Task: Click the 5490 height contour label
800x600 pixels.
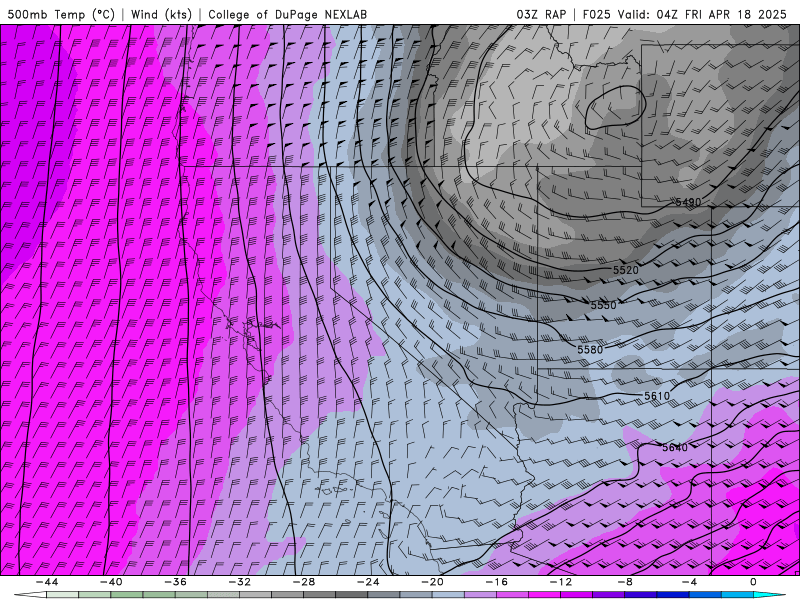Action: (x=688, y=202)
